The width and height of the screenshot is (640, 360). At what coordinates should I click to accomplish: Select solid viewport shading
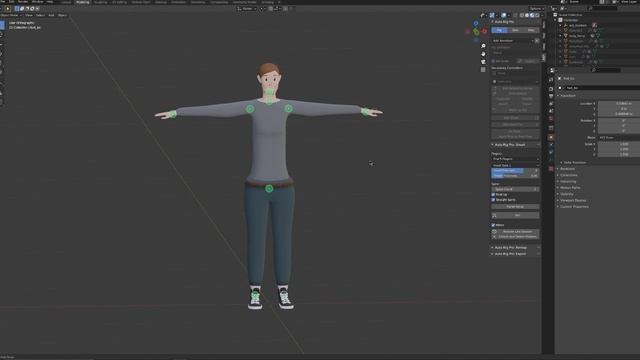[527, 15]
